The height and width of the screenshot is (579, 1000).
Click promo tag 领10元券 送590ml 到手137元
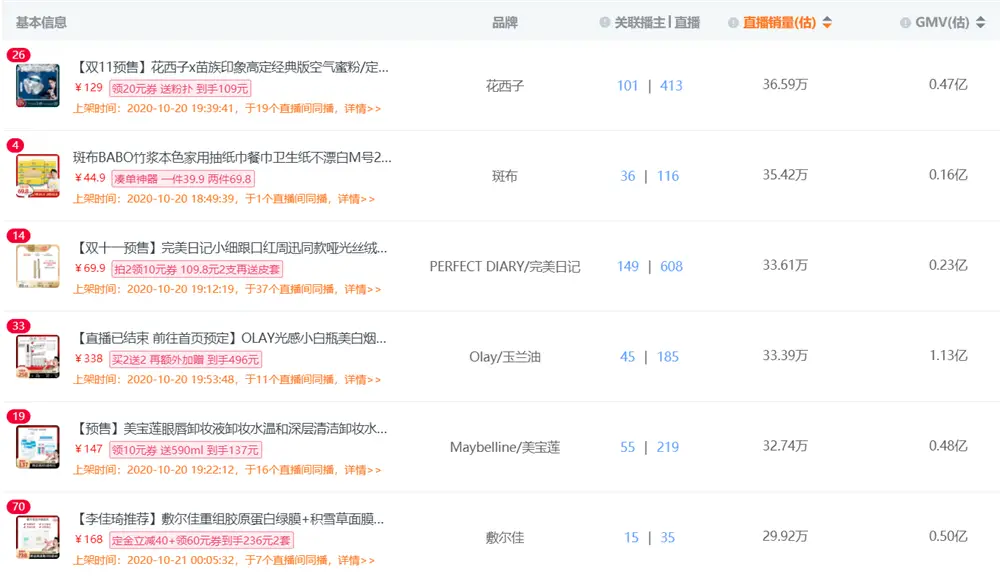tap(186, 450)
